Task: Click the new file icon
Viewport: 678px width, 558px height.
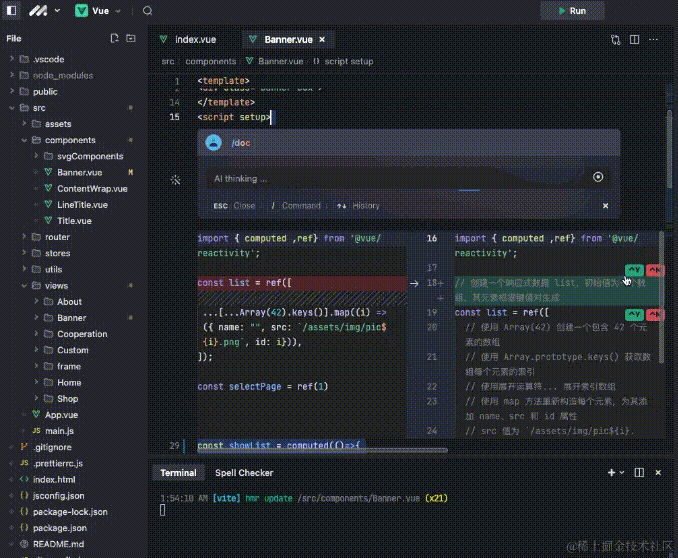Action: pos(115,38)
